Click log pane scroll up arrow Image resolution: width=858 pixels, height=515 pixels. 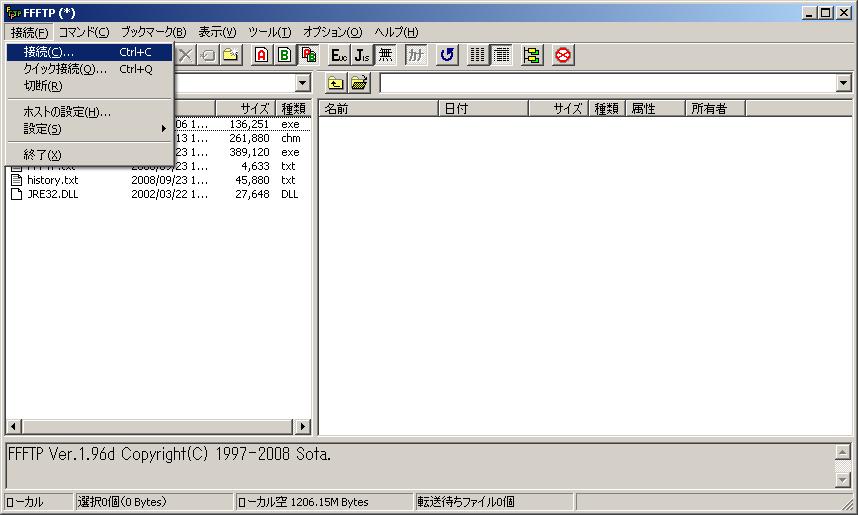(x=843, y=452)
